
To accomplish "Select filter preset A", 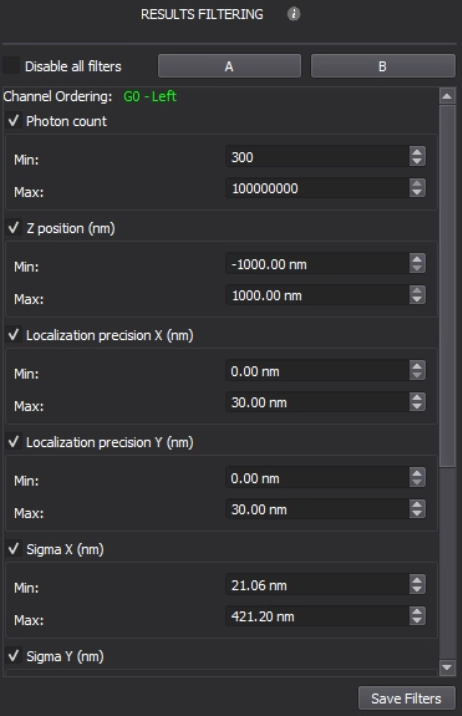I will click(x=229, y=66).
